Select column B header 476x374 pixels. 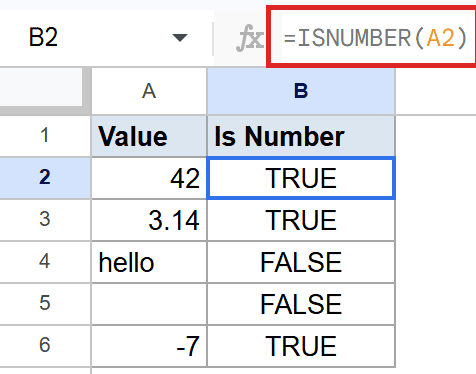tap(301, 91)
